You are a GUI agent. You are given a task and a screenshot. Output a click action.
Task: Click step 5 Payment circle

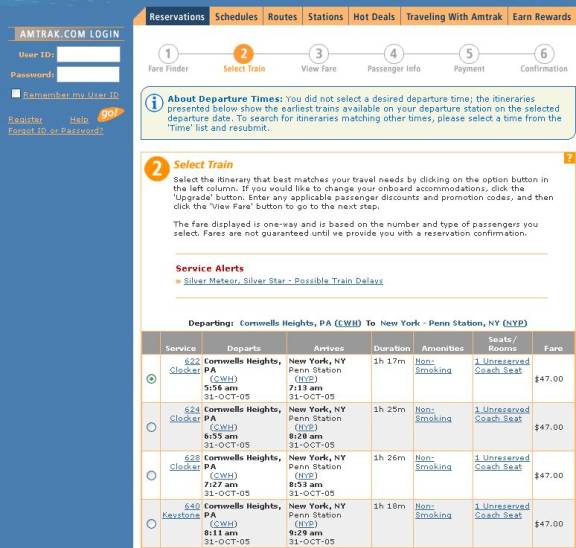click(x=469, y=54)
